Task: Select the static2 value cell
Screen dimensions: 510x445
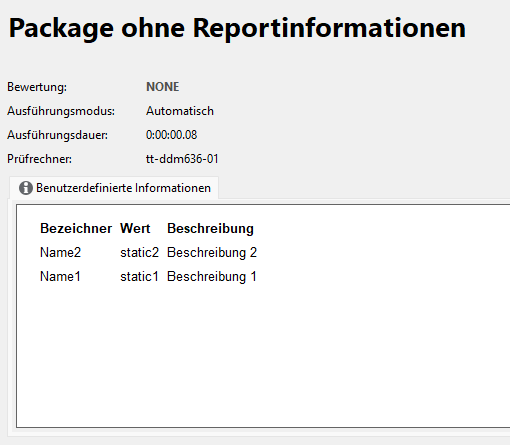Action: 140,252
